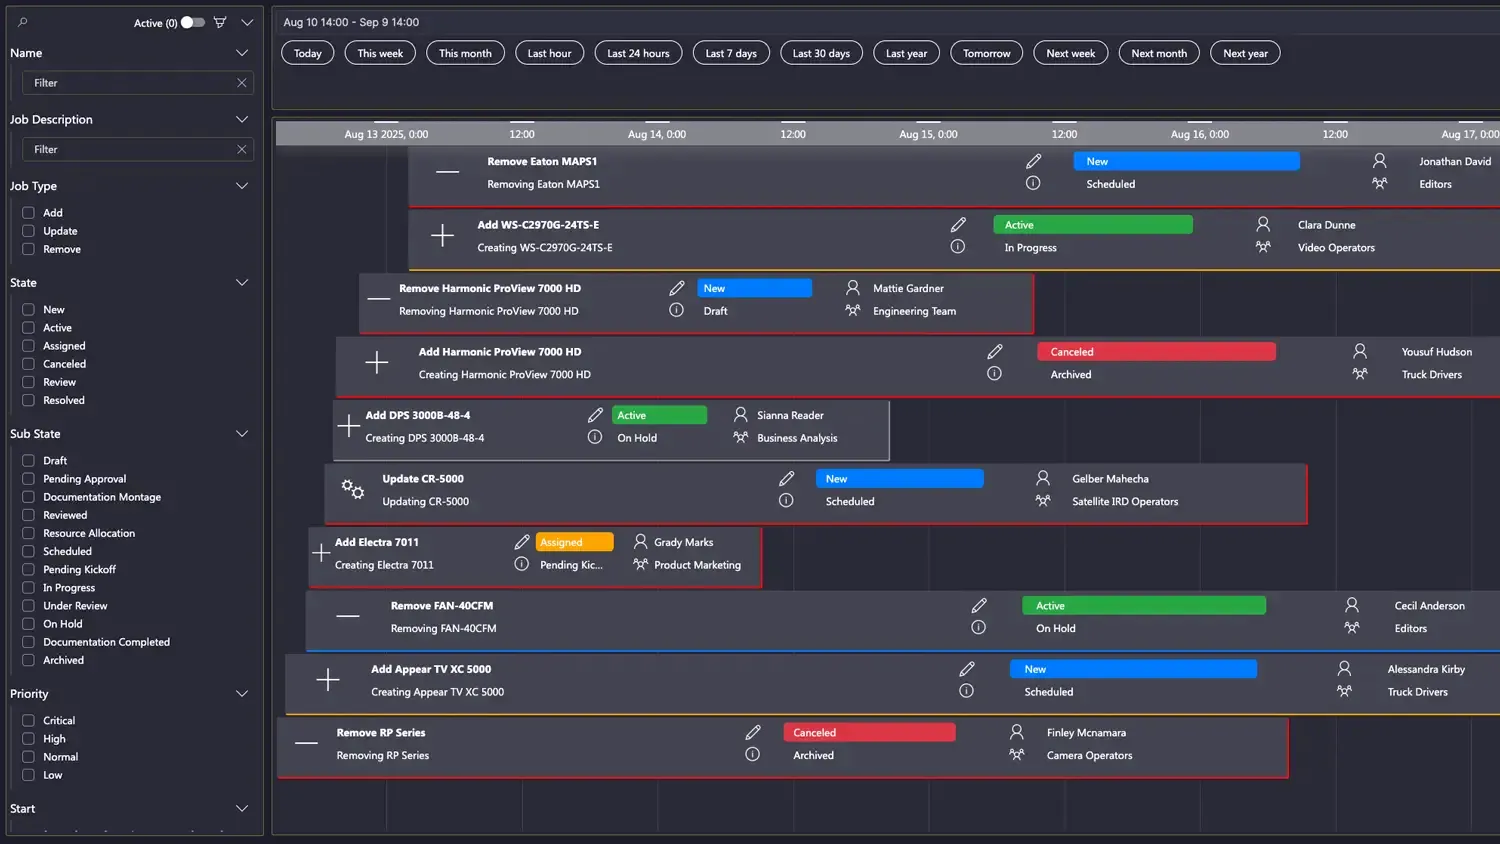The width and height of the screenshot is (1500, 844).
Task: Choose the Next year range
Action: click(1245, 53)
